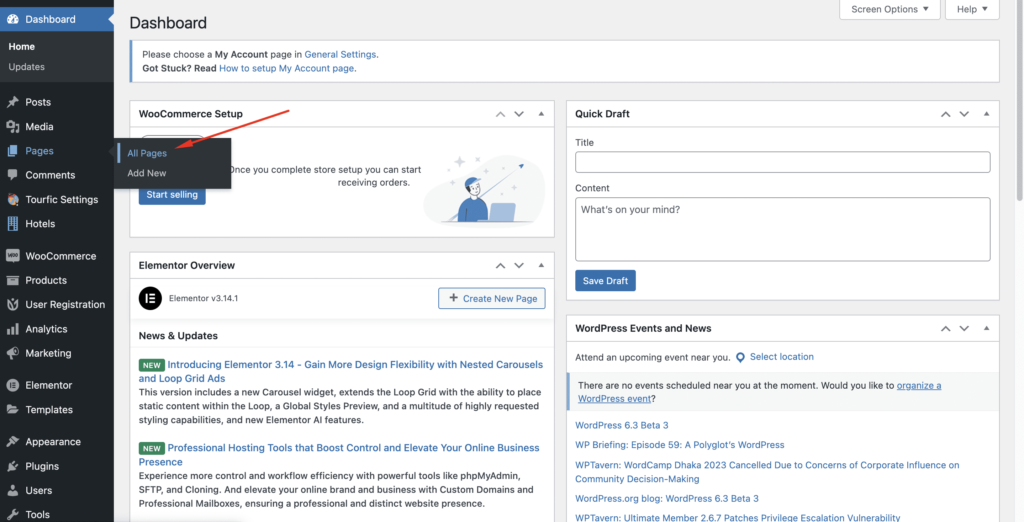Click the Save Draft button
This screenshot has height=522, width=1024.
605,281
